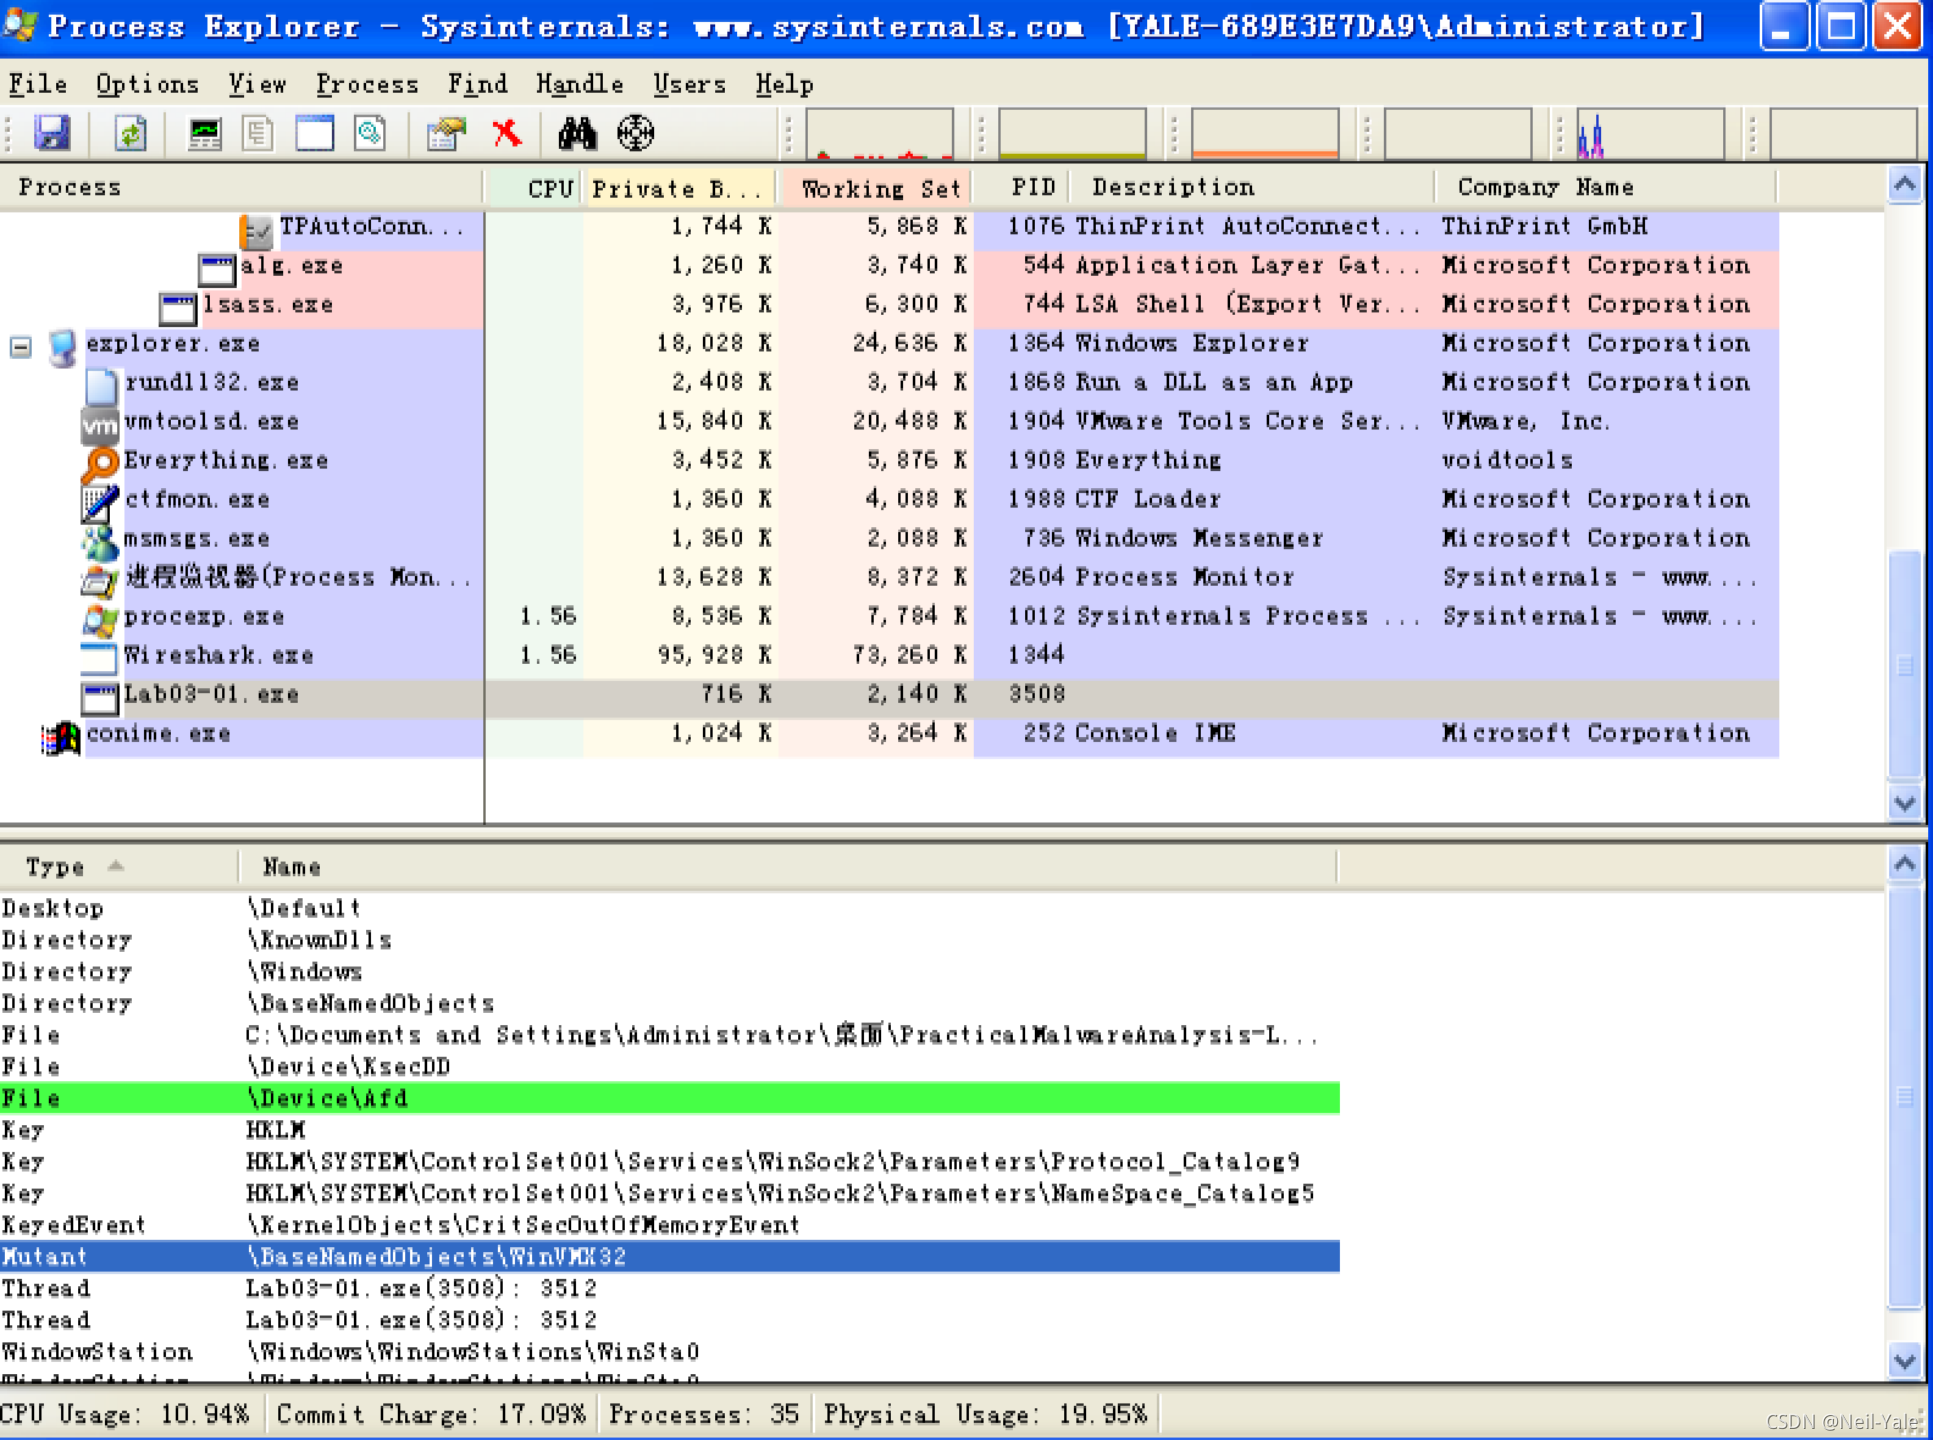Open the Properties toolbar icon
1933x1440 pixels.
click(x=446, y=133)
